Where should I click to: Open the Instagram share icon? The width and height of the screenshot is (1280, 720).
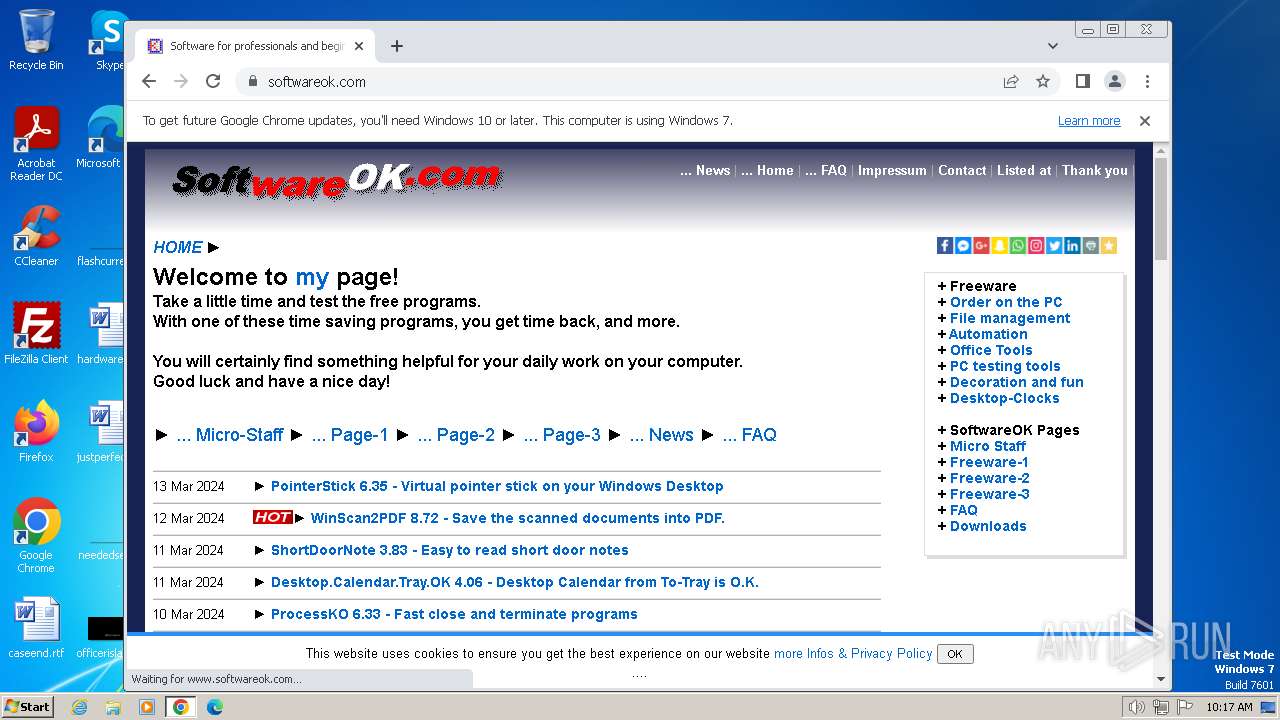coord(1036,245)
